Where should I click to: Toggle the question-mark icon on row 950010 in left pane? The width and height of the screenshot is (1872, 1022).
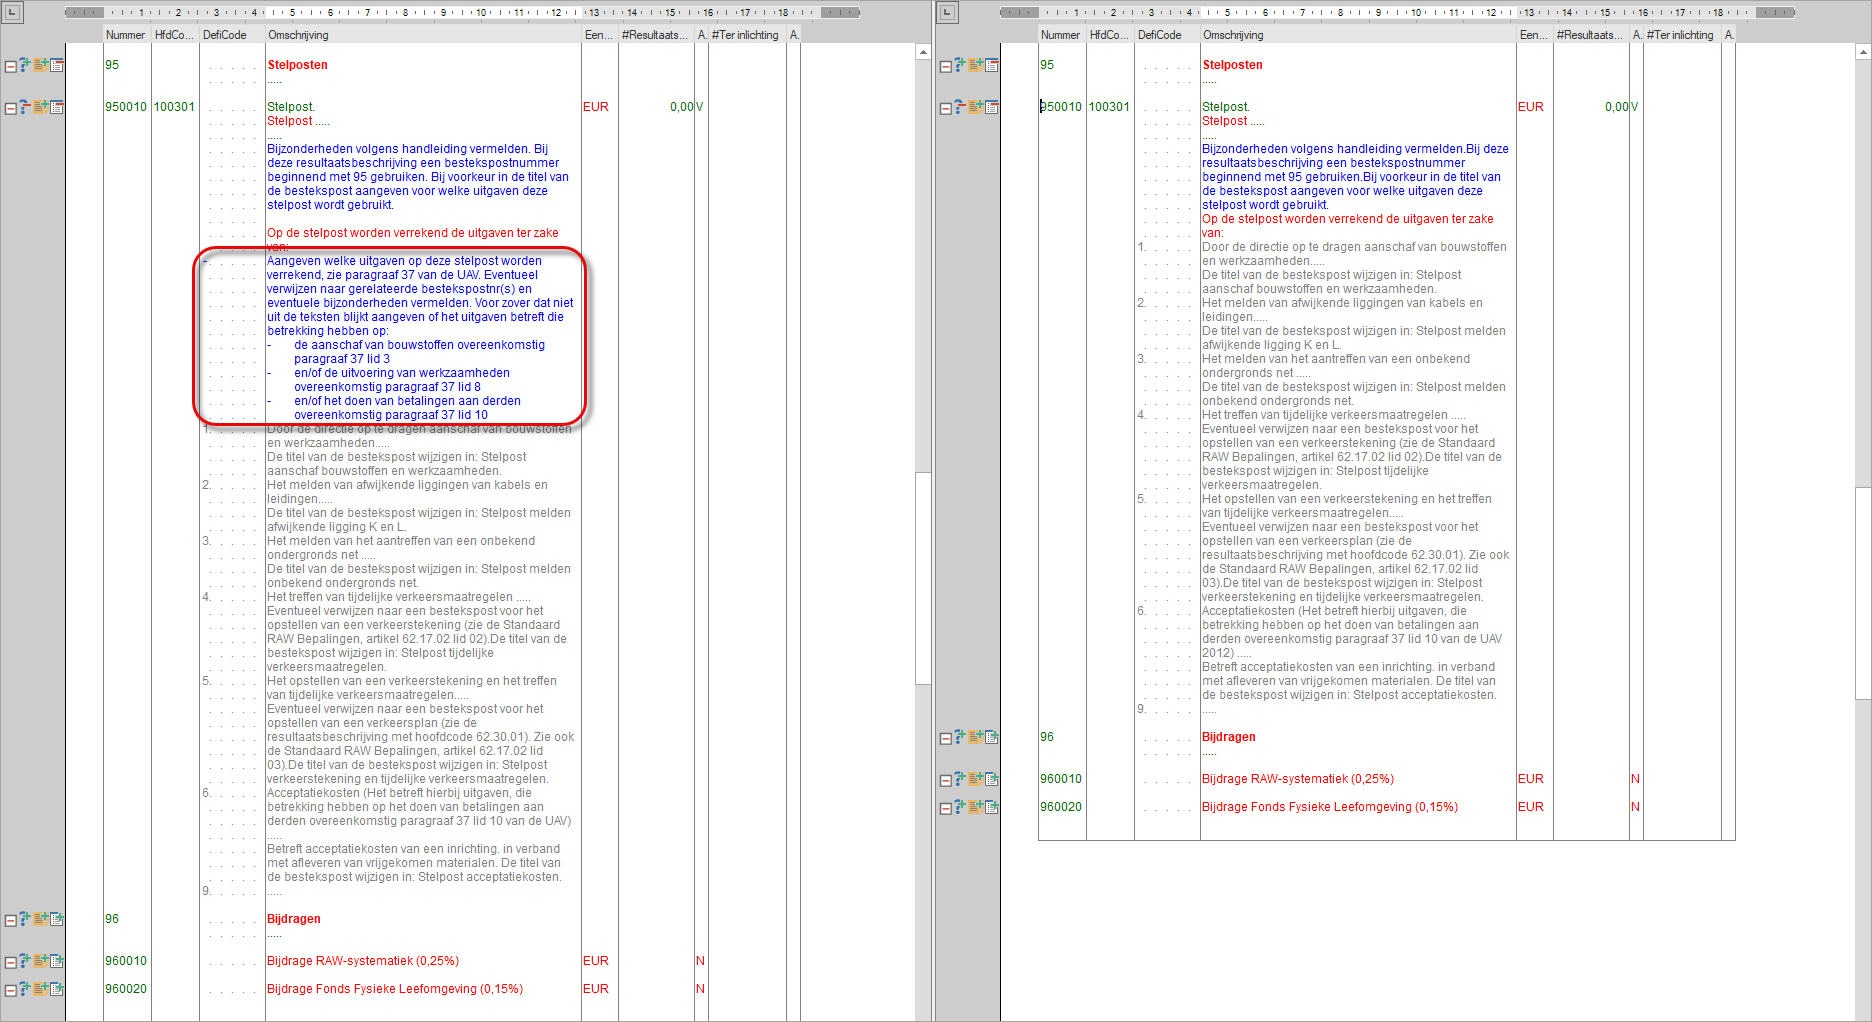25,107
